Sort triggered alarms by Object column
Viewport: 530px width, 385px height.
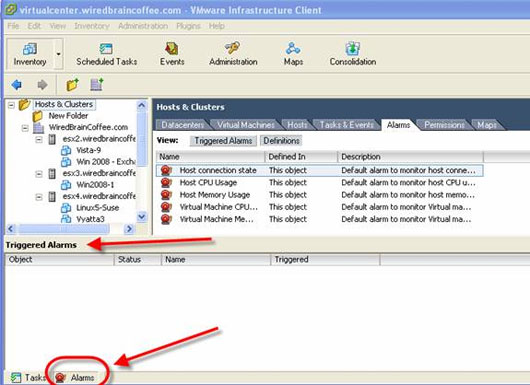[x=59, y=260]
